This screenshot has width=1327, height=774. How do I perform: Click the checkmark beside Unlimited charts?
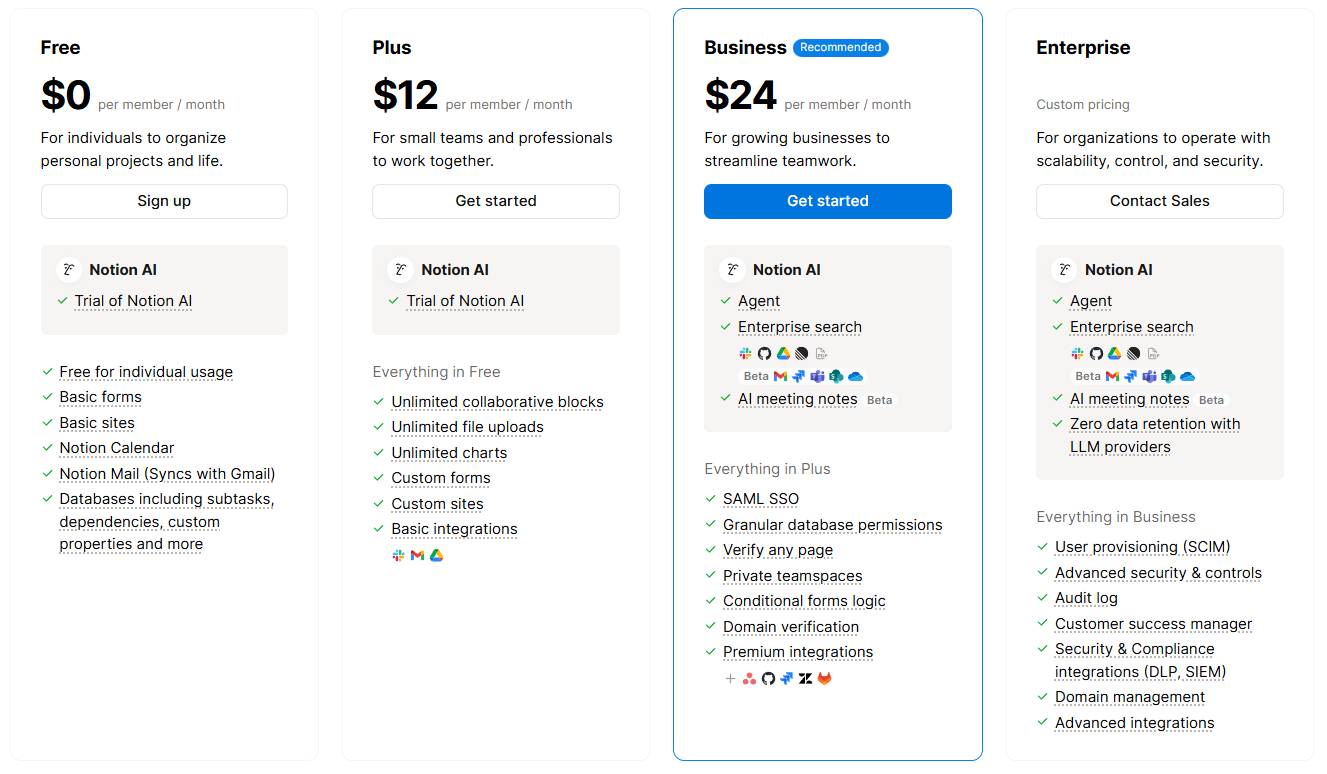(378, 453)
